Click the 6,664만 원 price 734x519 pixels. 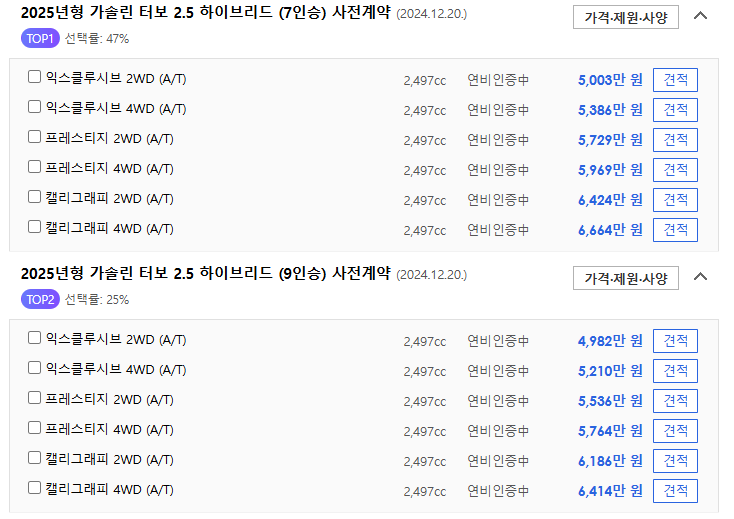pos(610,230)
